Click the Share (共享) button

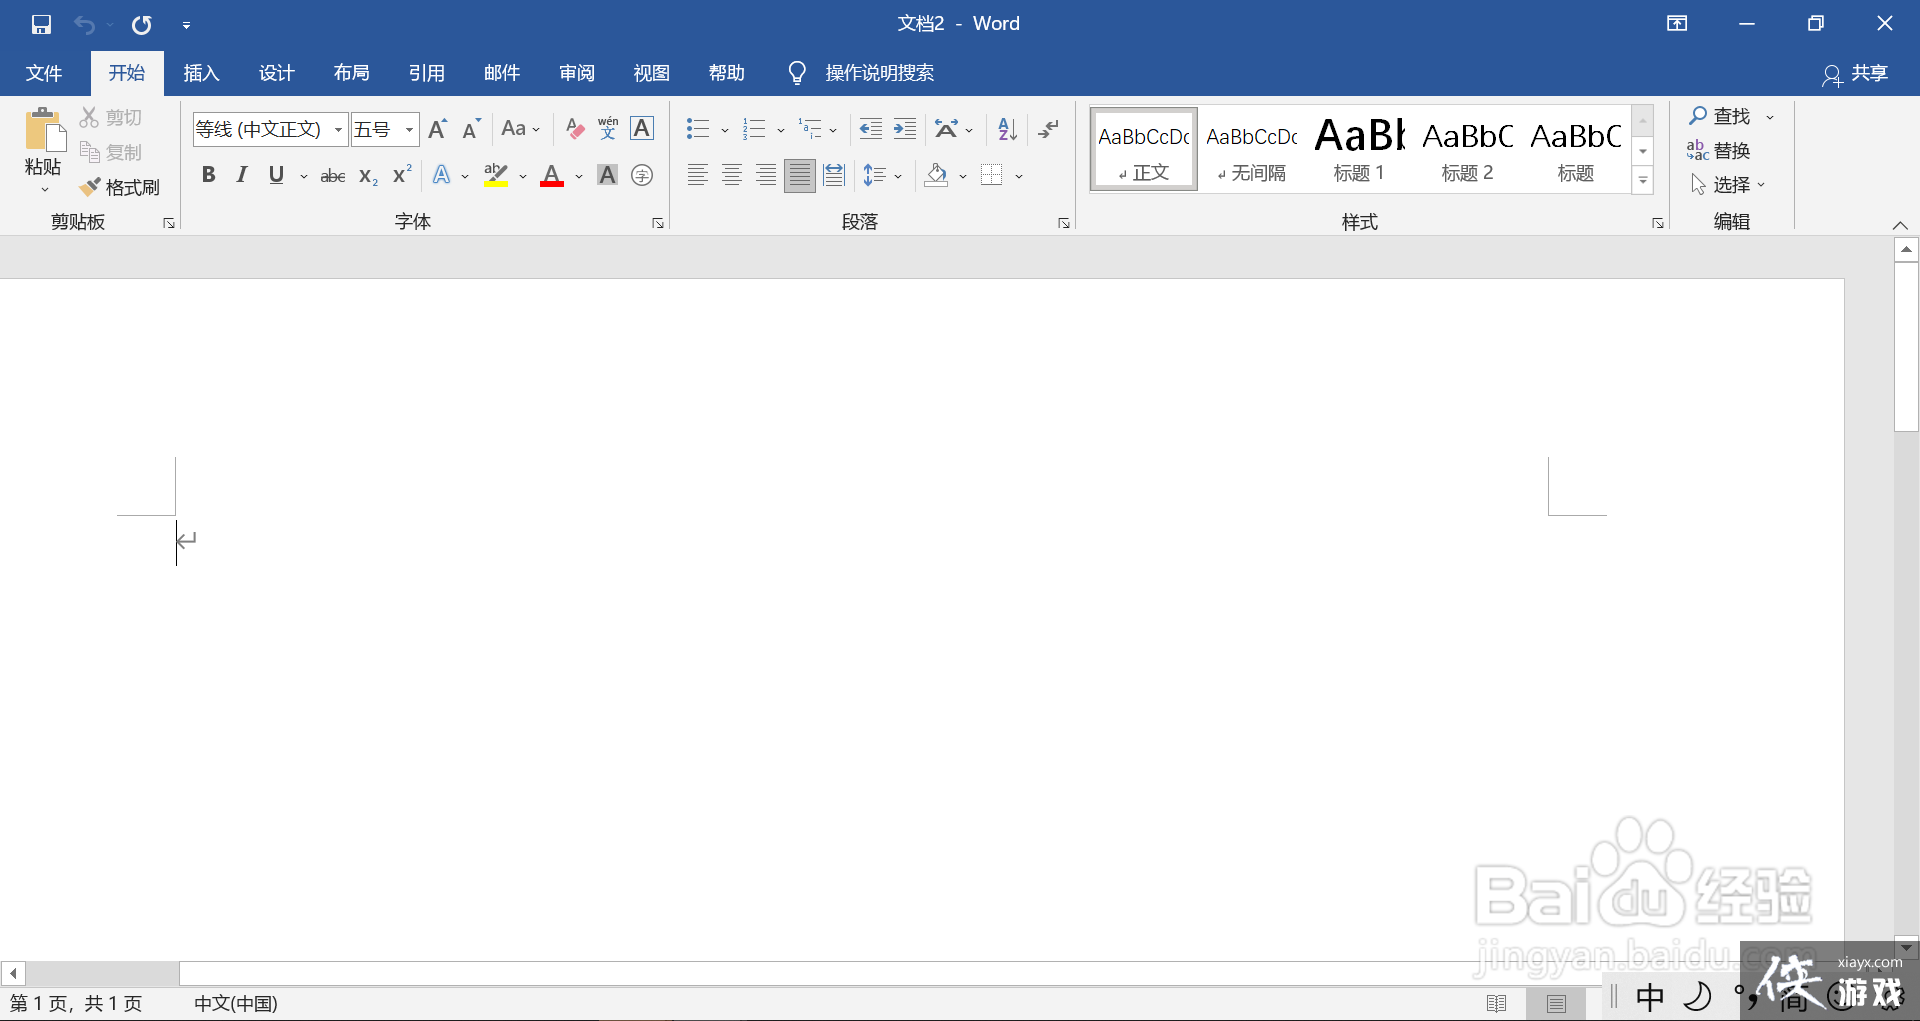[1855, 74]
